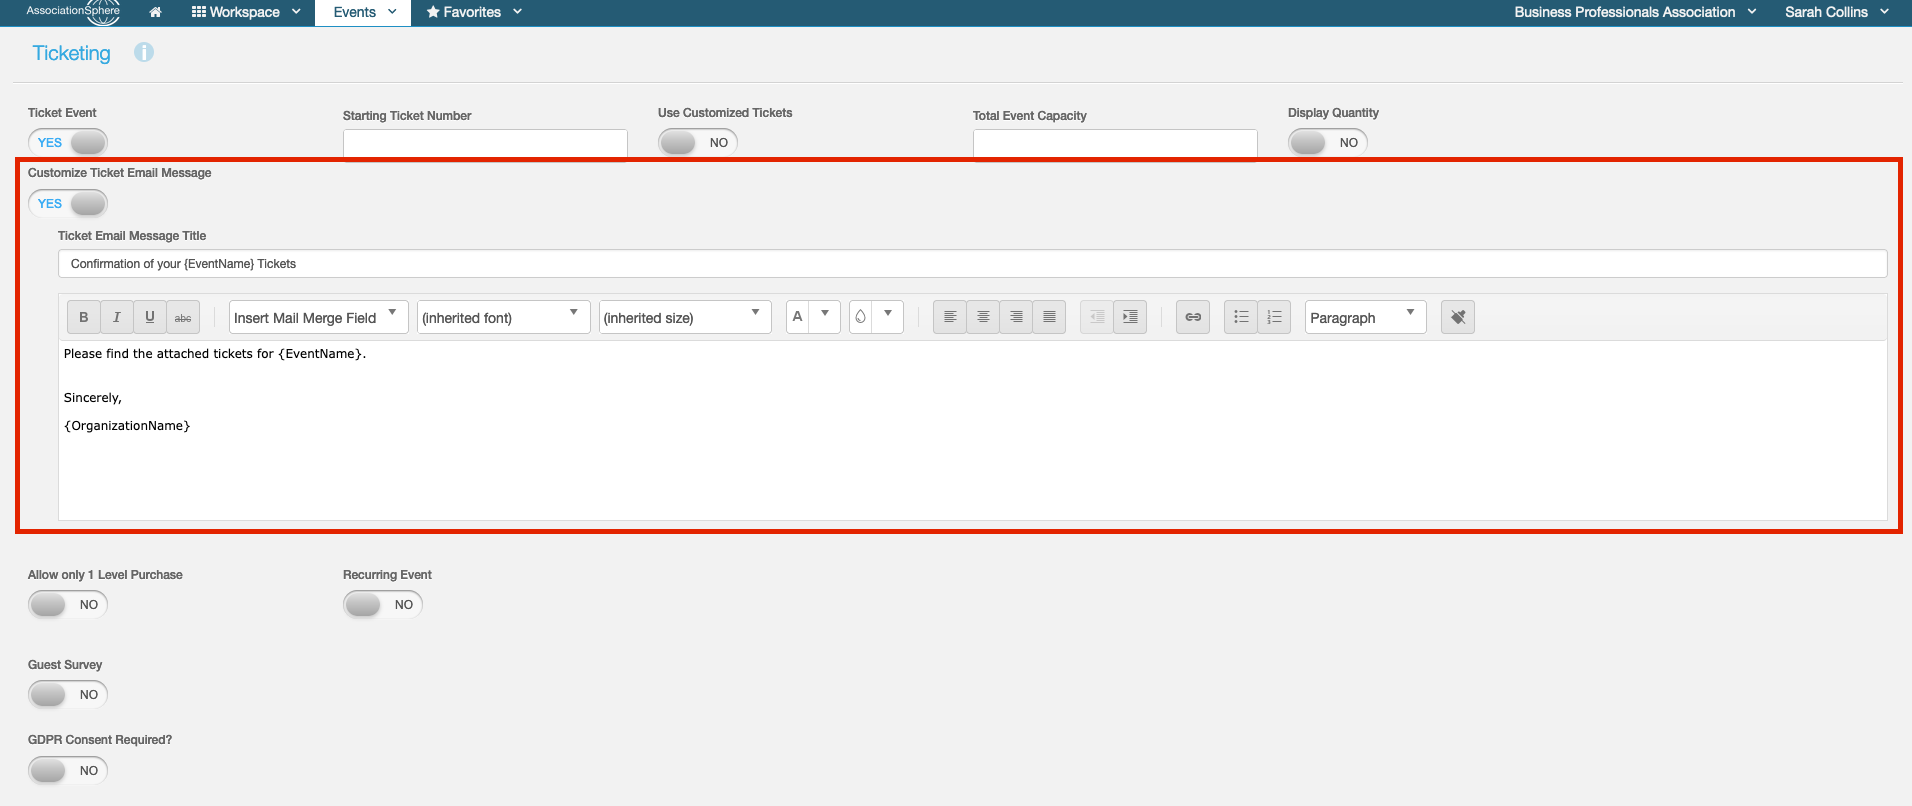The image size is (1912, 806).
Task: Insert an unordered bullet list
Action: point(1241,317)
